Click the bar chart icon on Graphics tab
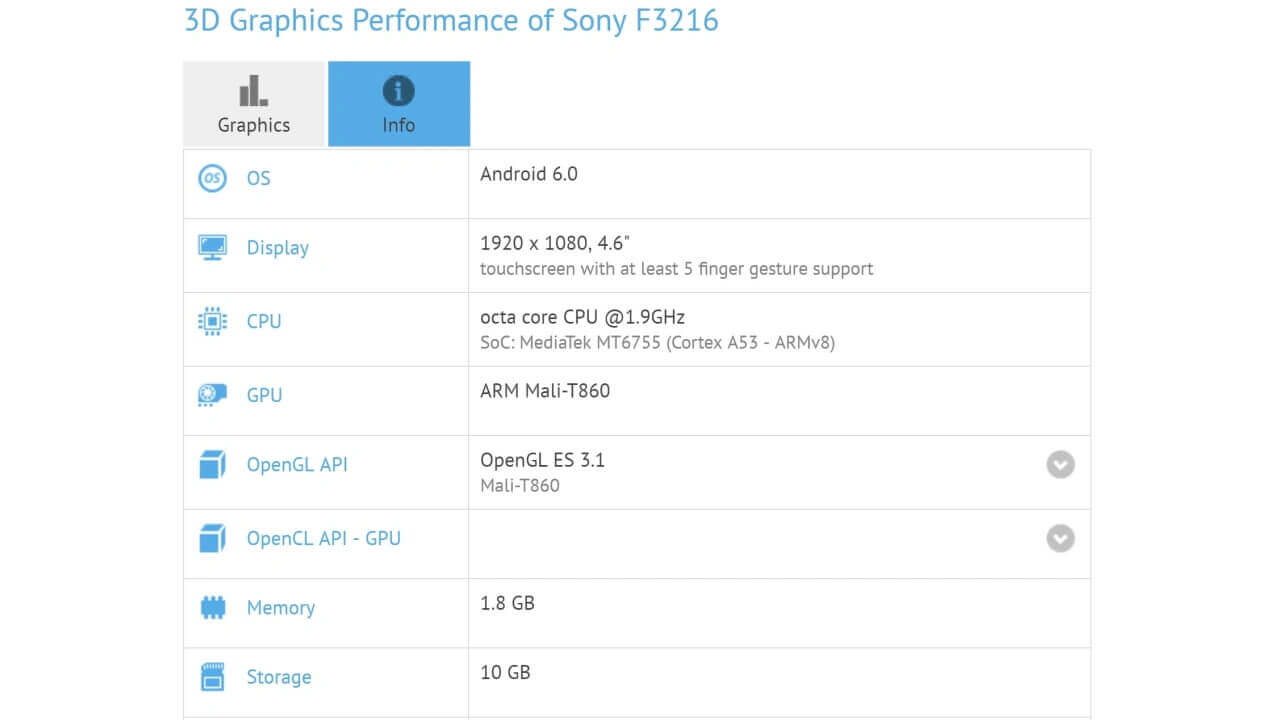 253,90
